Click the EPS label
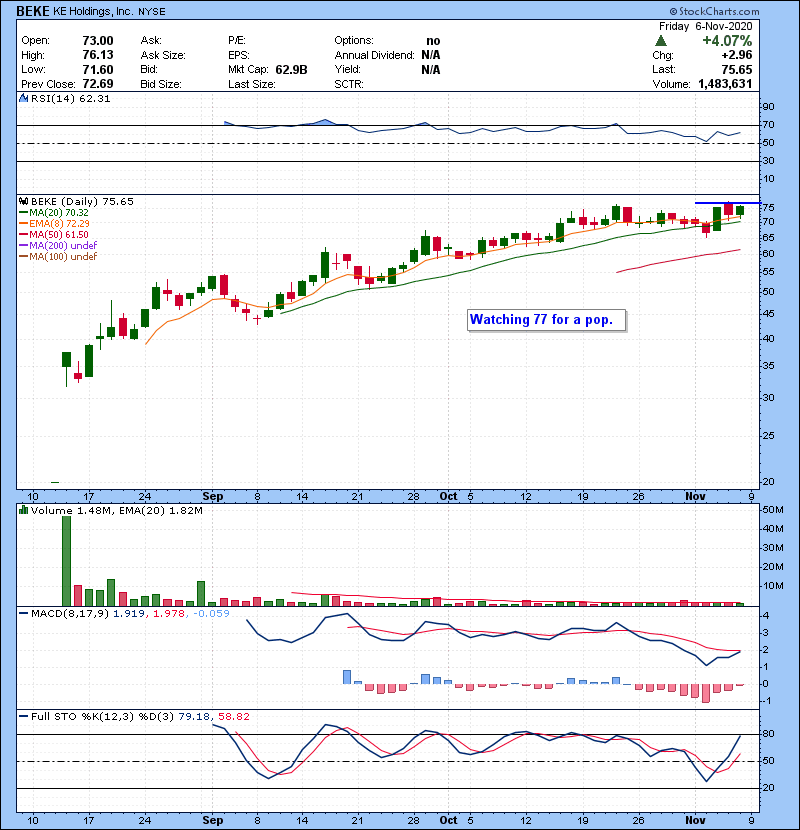Screen dimensions: 800x830 [239, 55]
